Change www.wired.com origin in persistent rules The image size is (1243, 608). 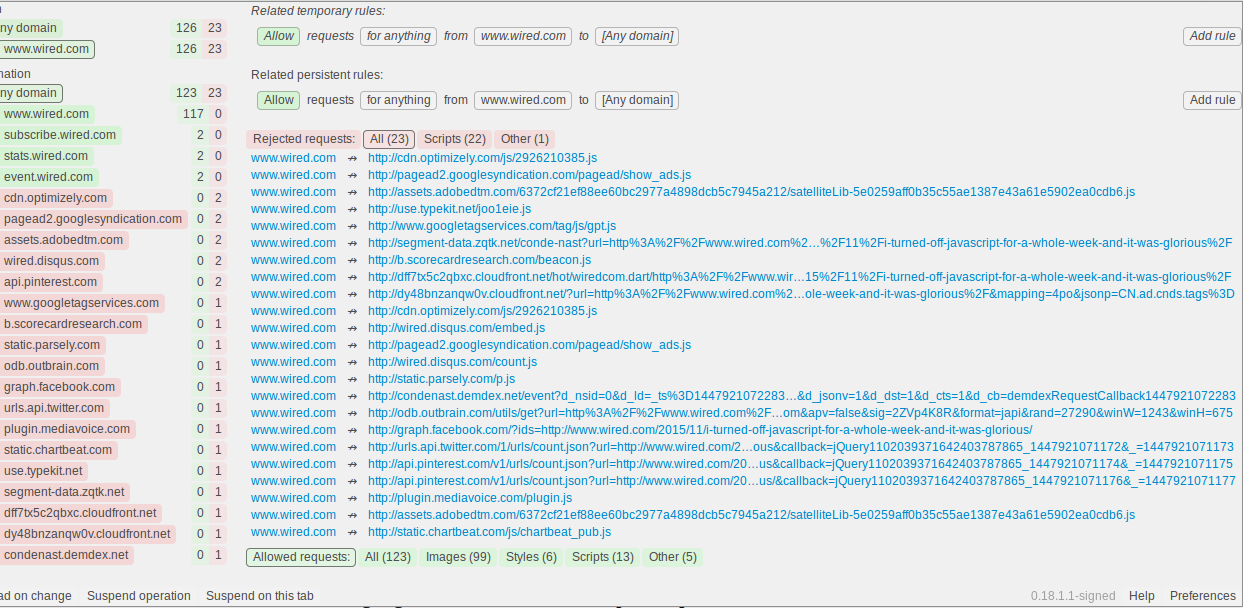point(523,100)
